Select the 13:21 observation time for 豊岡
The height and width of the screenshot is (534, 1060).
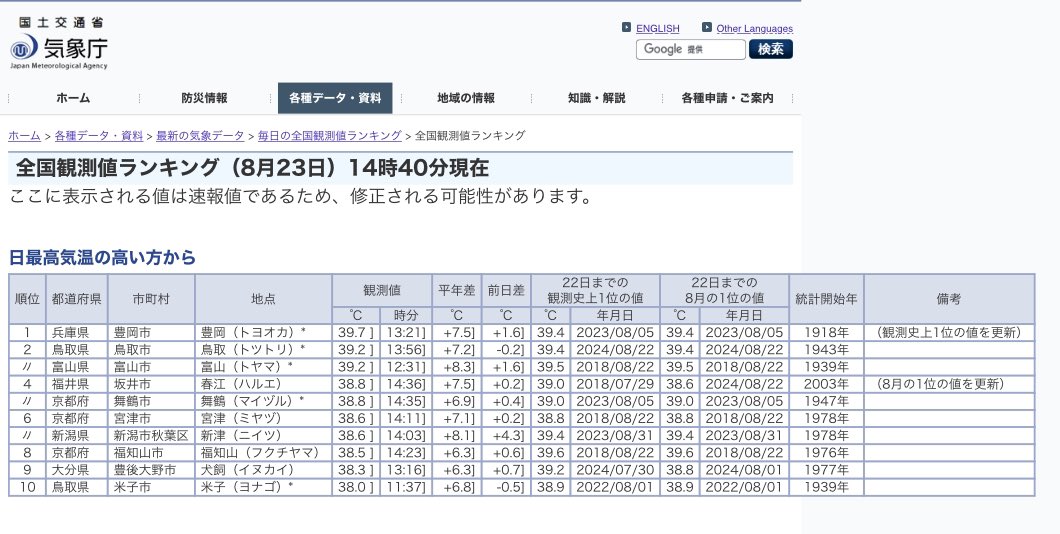(x=406, y=333)
